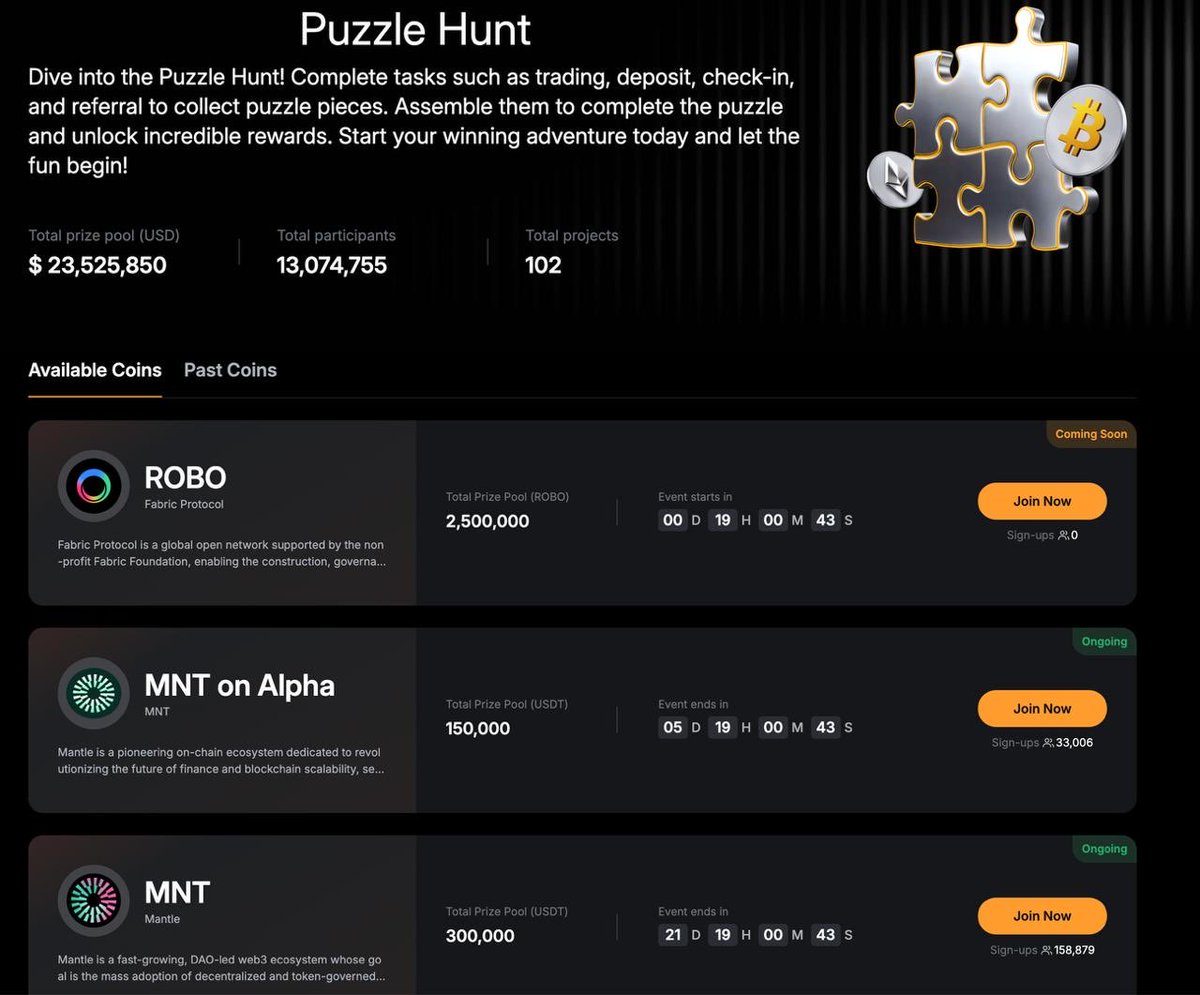Click the ROBO coin title
The image size is (1200, 995).
[185, 478]
